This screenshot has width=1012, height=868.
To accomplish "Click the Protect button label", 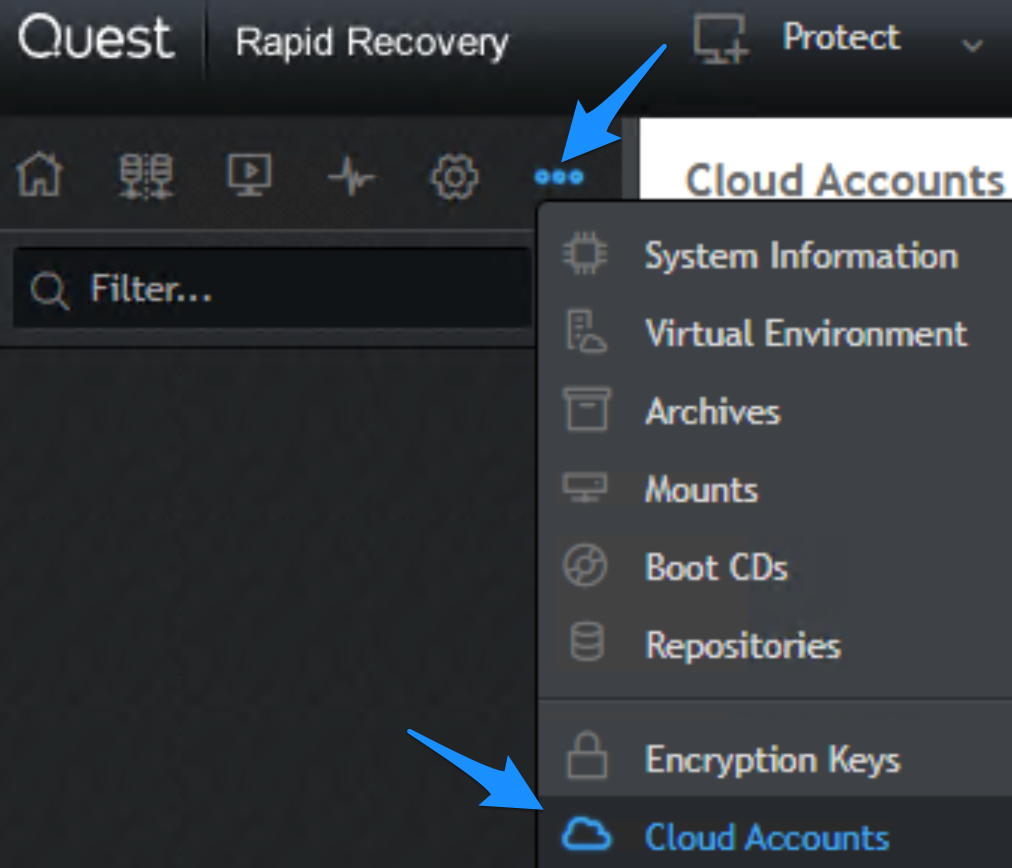I will coord(841,37).
